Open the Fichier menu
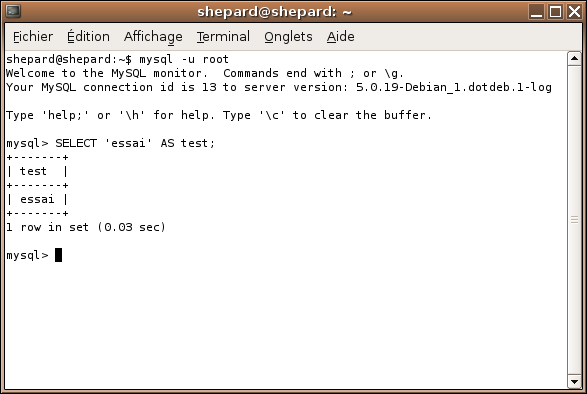This screenshot has height=394, width=587. (33, 37)
